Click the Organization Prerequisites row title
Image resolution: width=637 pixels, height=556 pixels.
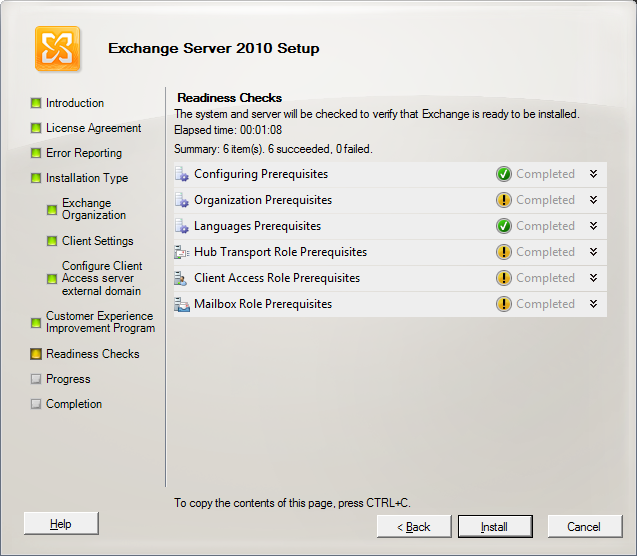pyautogui.click(x=263, y=200)
